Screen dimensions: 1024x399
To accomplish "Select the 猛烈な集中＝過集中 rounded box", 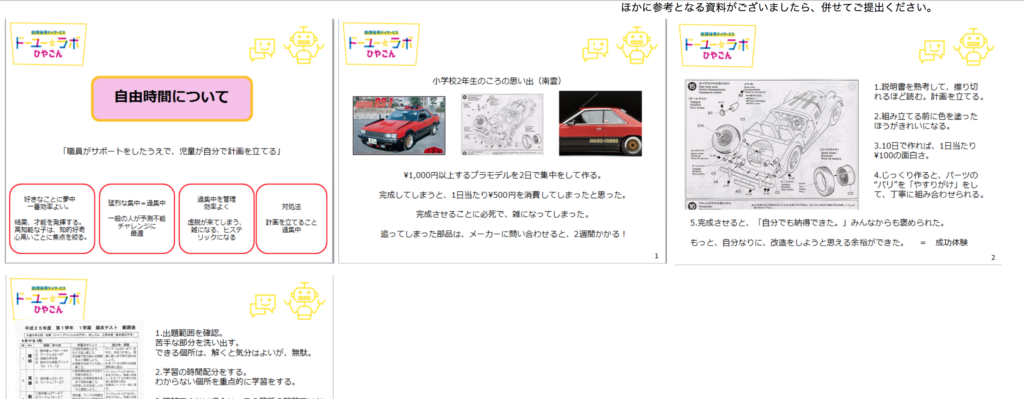I will [137, 219].
